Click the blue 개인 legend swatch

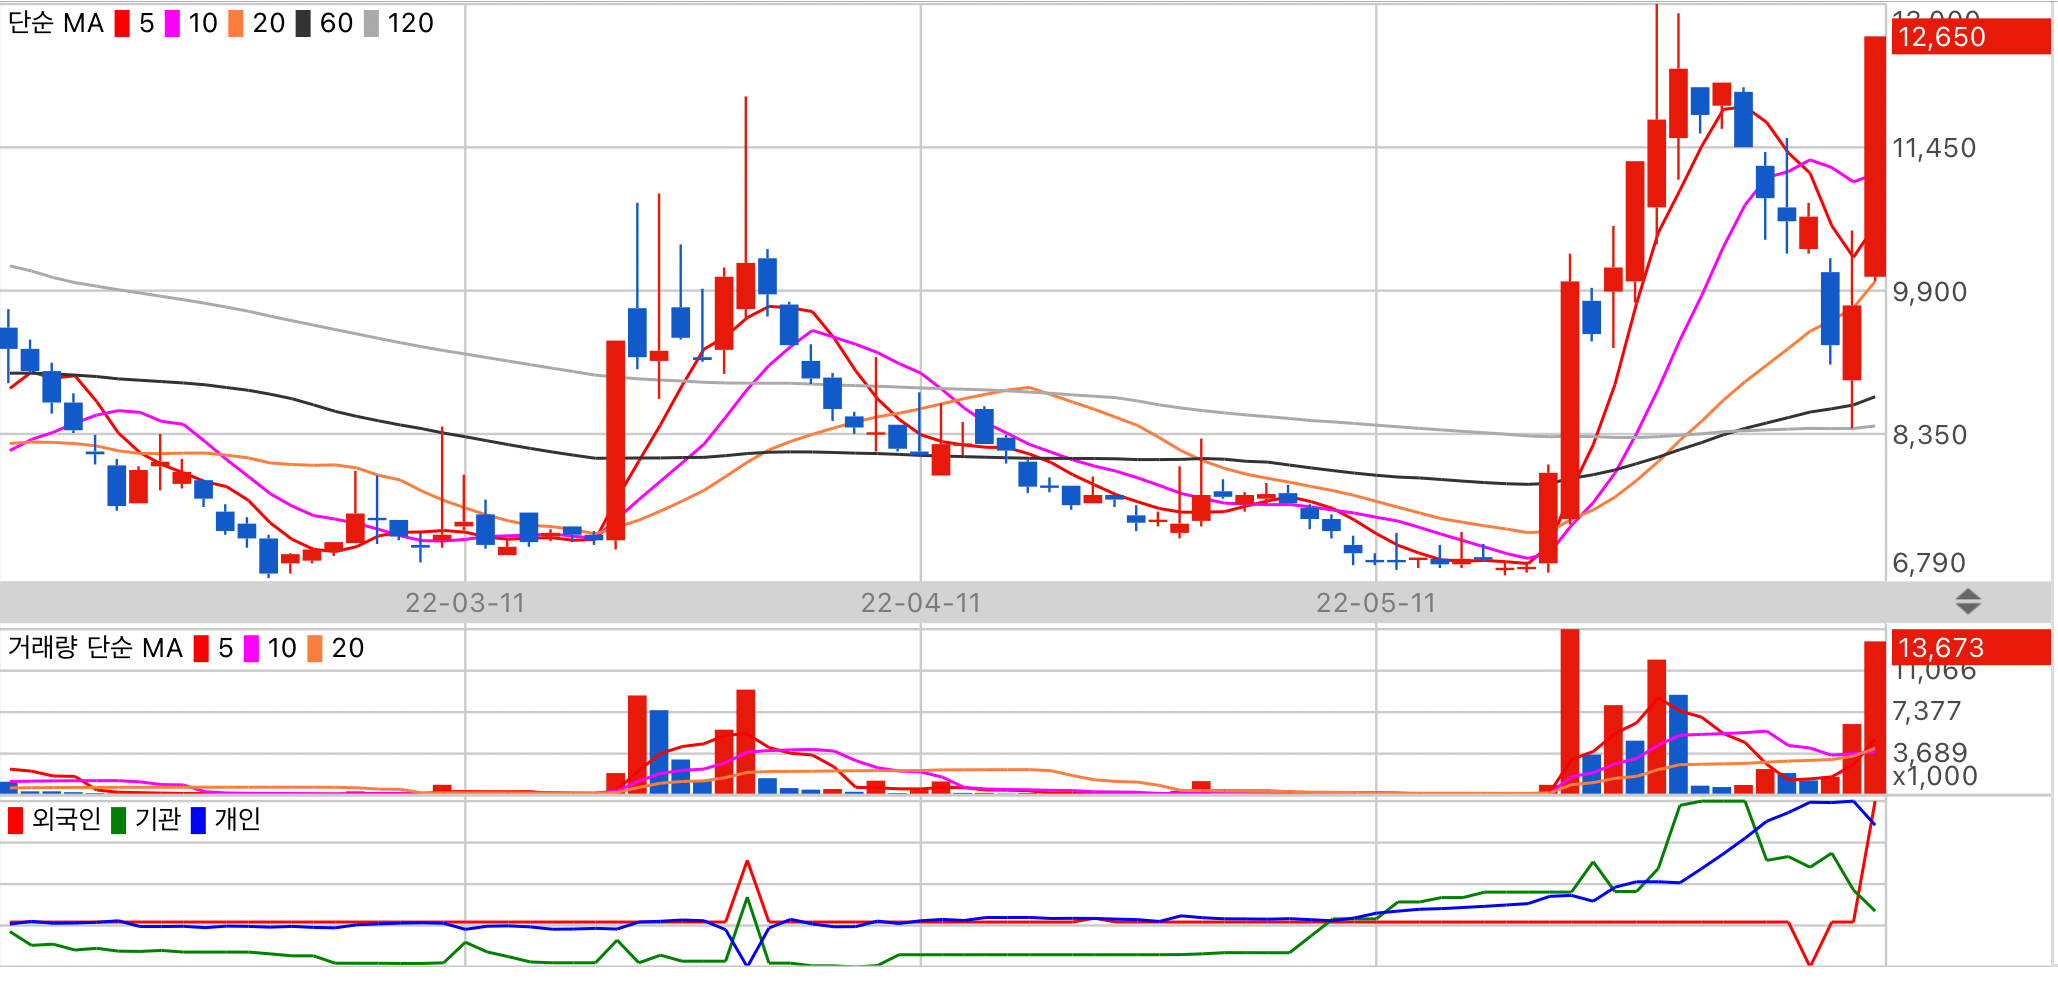pos(198,820)
